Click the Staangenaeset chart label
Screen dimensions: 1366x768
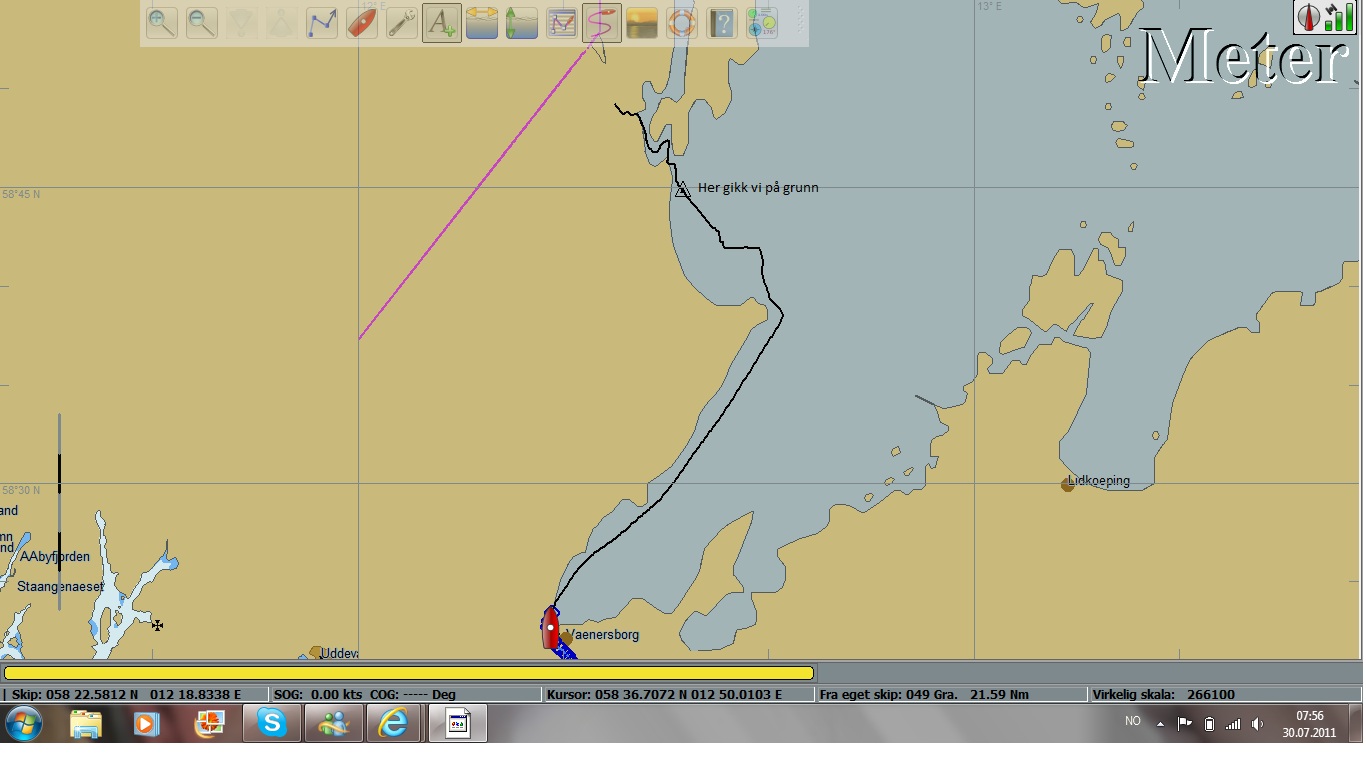[x=60, y=587]
